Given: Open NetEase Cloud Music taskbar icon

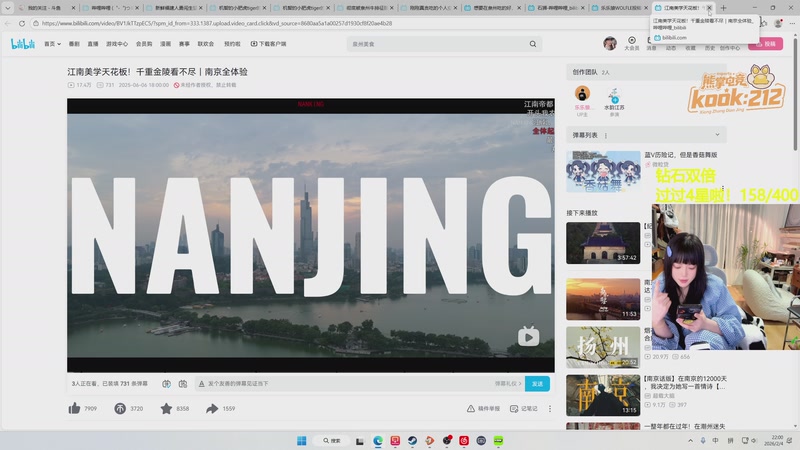Looking at the screenshot, I should [x=464, y=441].
